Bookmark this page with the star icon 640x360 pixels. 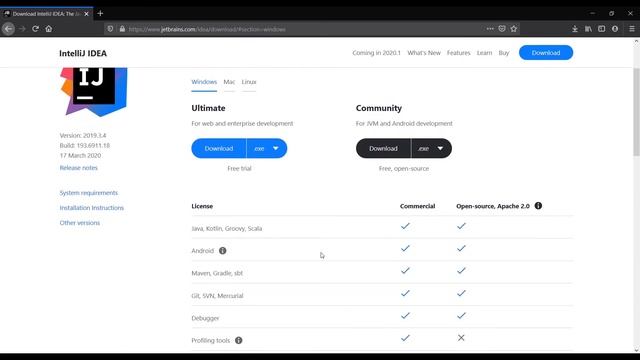click(x=513, y=29)
